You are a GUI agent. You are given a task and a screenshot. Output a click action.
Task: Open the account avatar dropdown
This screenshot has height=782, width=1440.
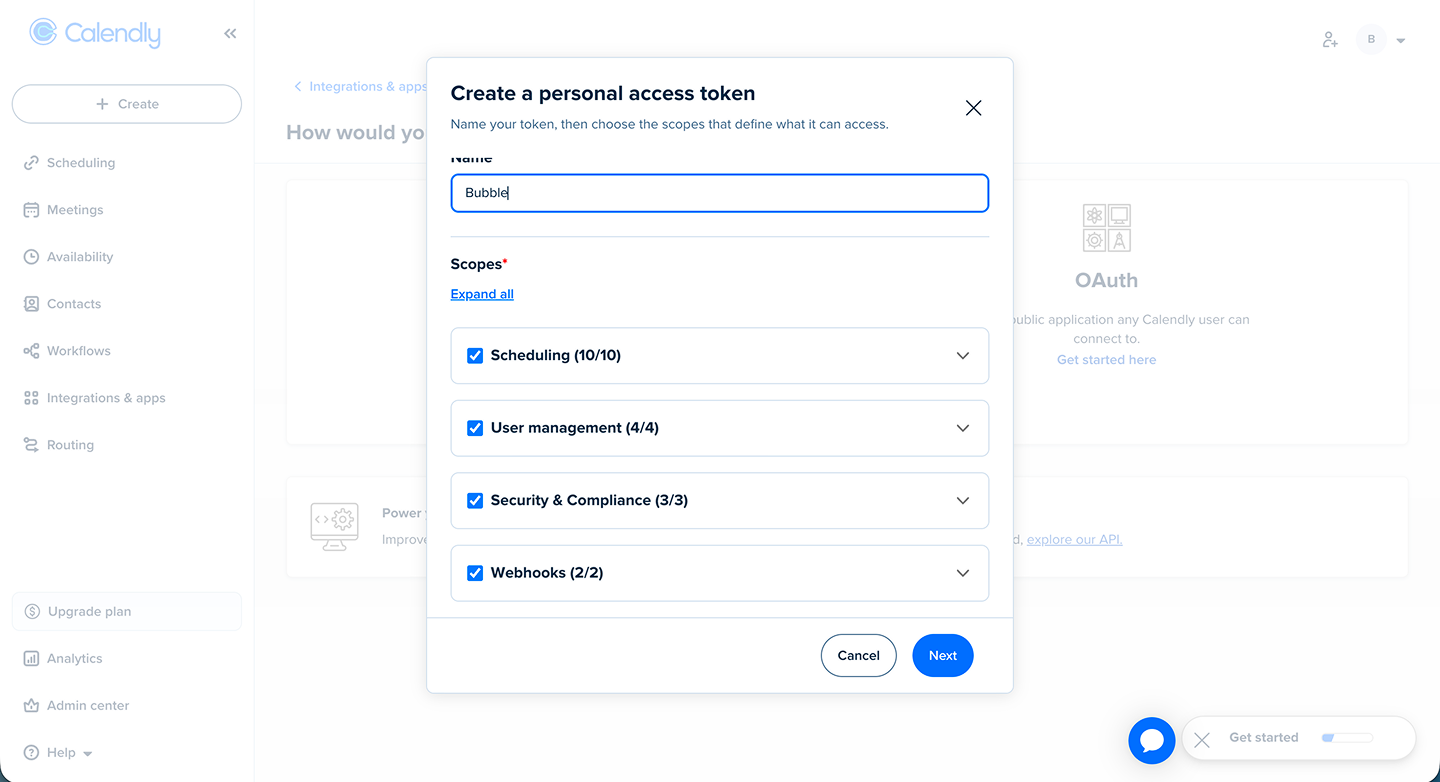click(x=1382, y=40)
